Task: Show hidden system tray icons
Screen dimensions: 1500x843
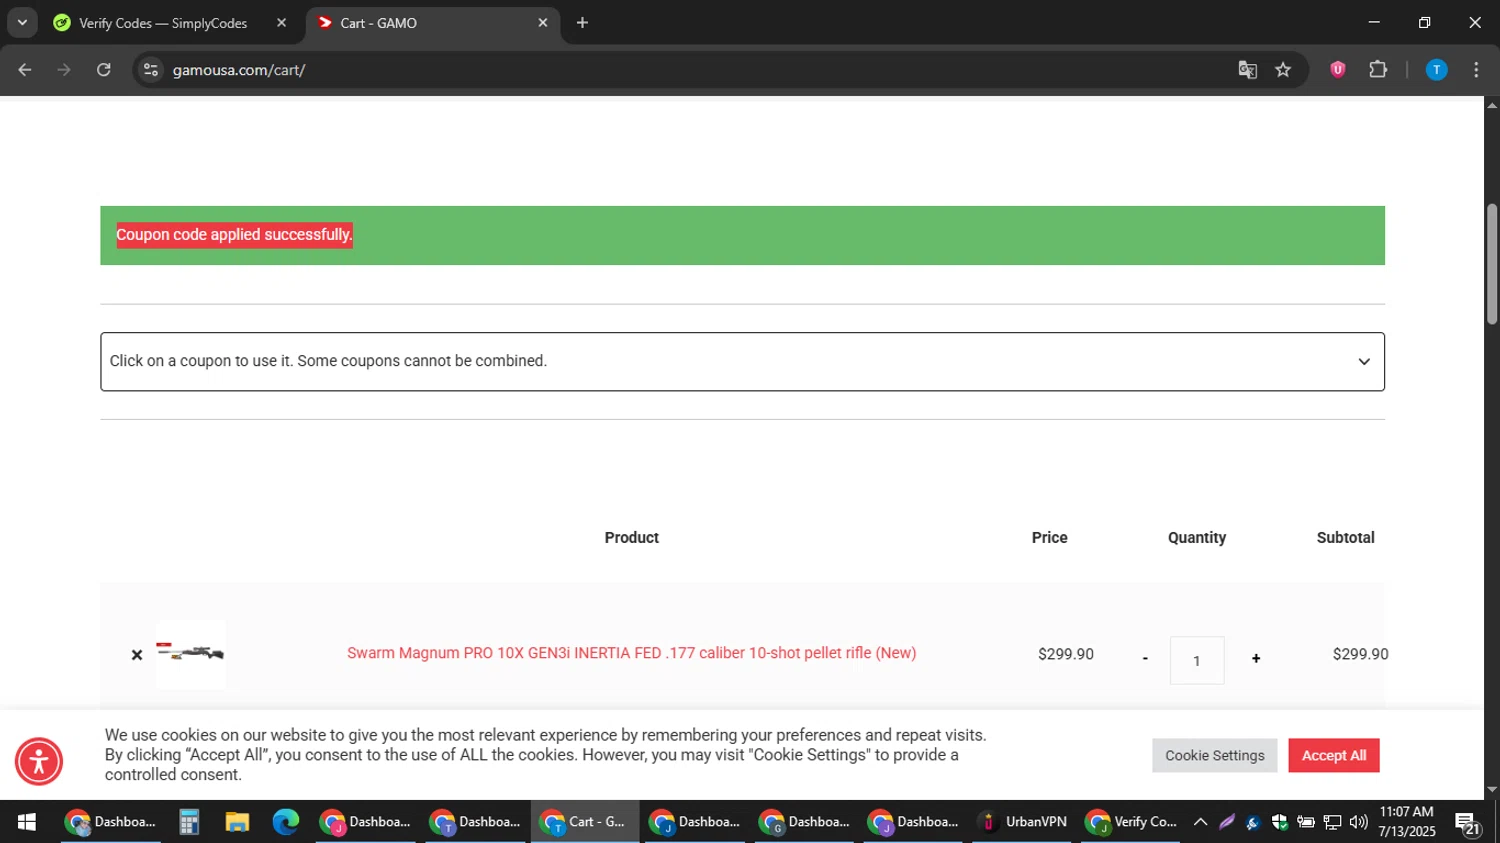Action: pos(1200,822)
